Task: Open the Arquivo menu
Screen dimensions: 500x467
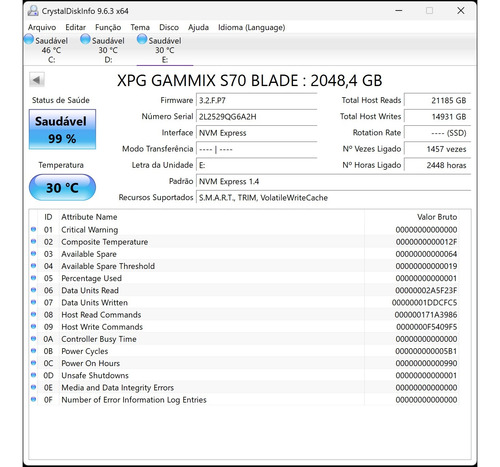Action: pos(42,27)
